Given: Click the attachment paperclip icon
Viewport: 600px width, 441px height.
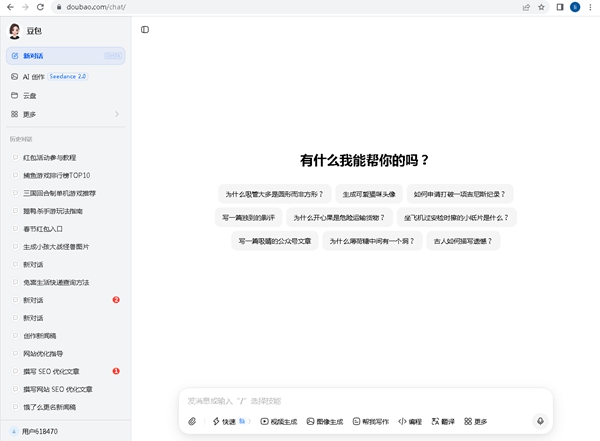Looking at the screenshot, I should click(192, 422).
